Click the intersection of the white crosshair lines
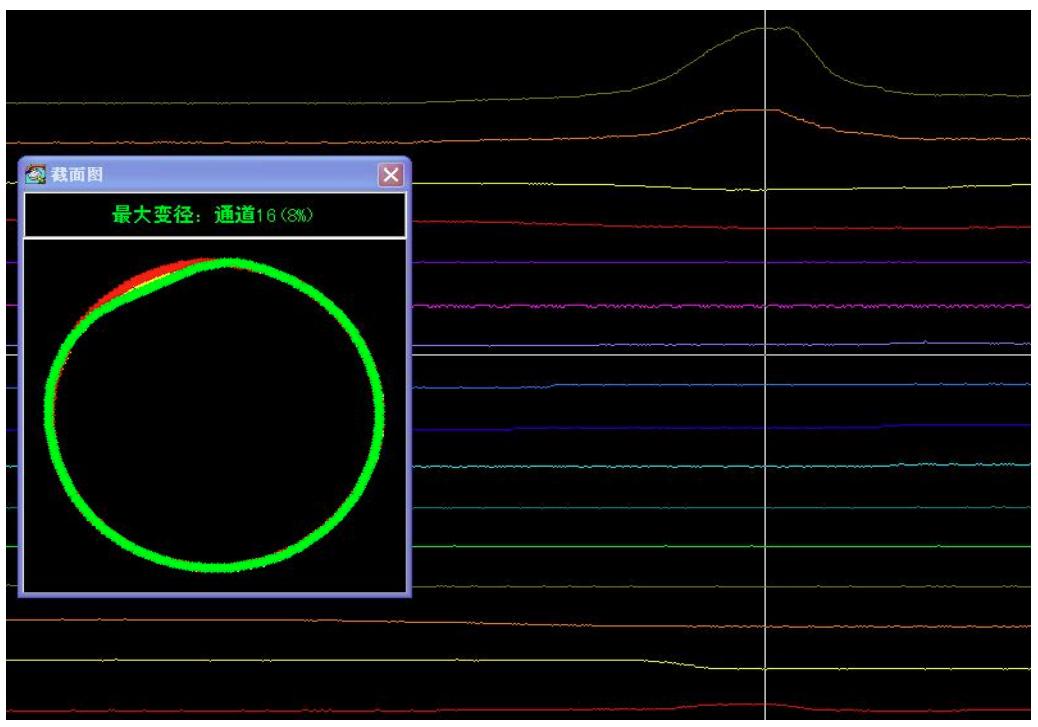The height and width of the screenshot is (727, 1038). coord(765,354)
